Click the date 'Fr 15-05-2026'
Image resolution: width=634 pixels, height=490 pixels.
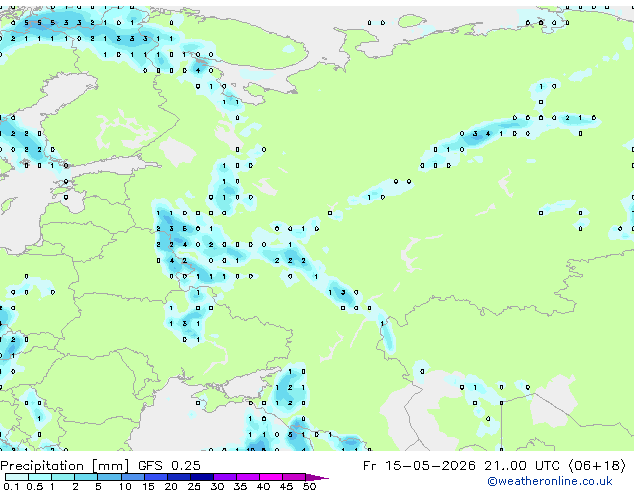click(419, 466)
